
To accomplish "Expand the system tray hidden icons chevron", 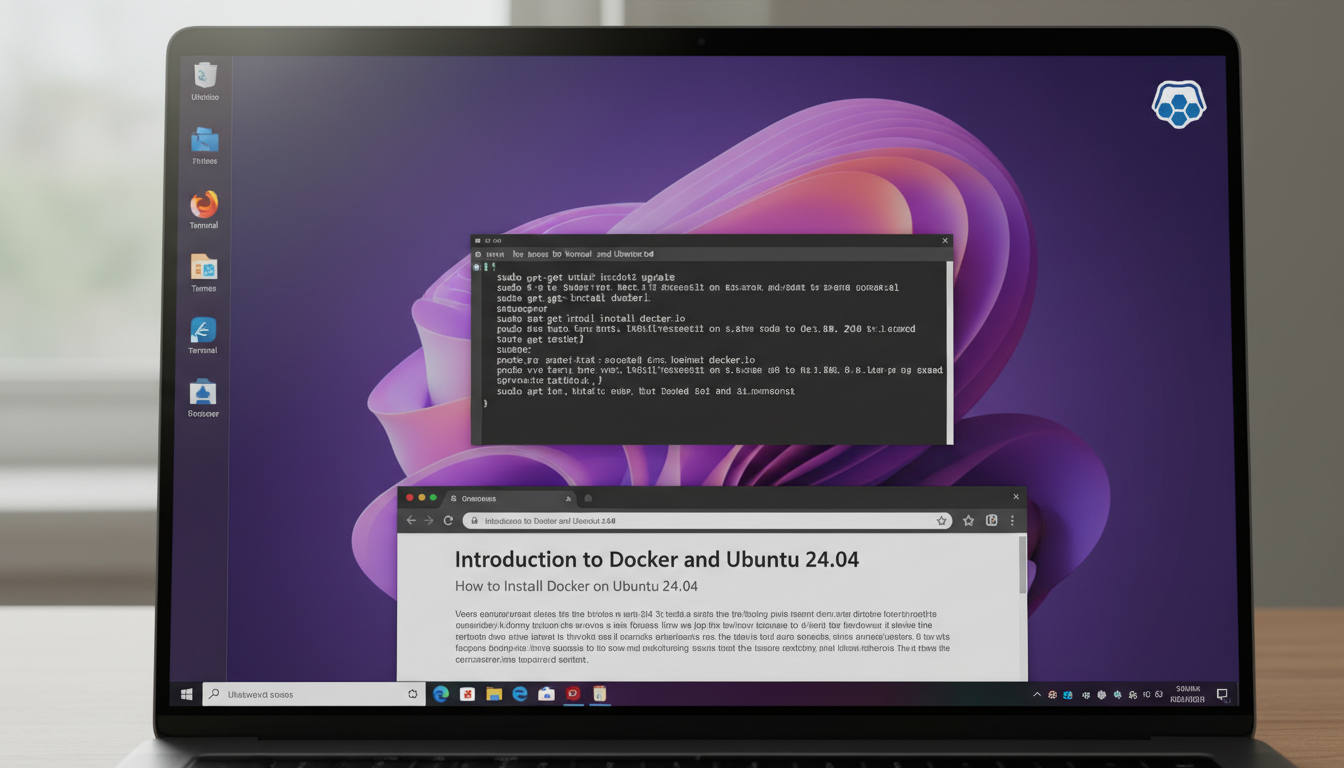I will click(1037, 694).
